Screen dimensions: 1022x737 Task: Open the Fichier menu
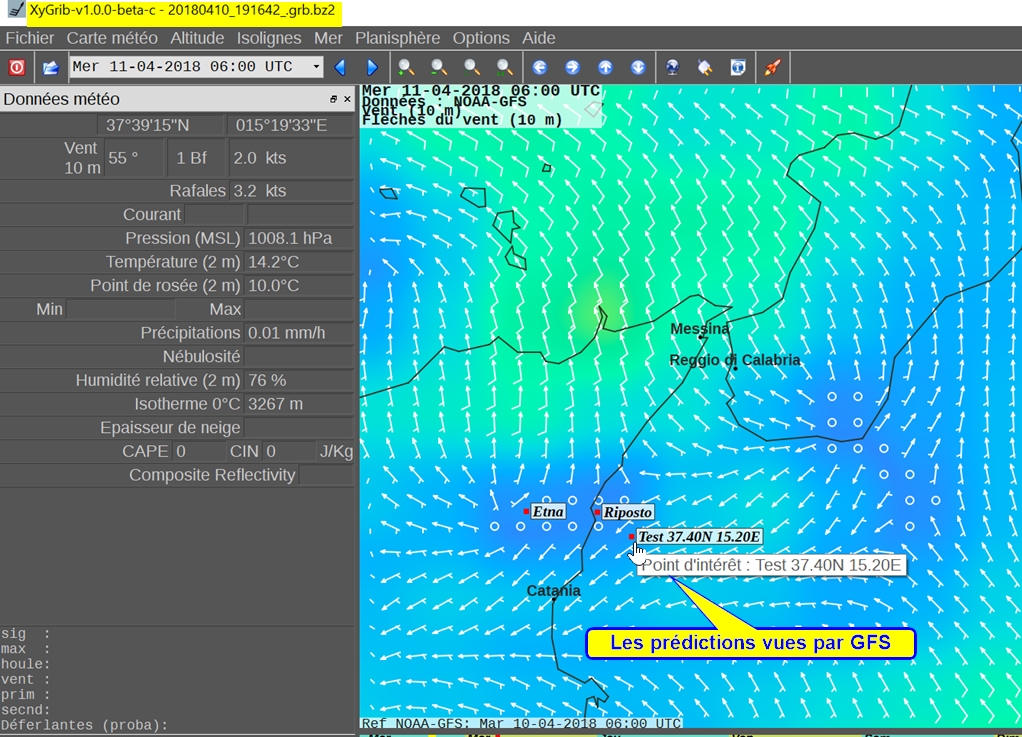30,38
